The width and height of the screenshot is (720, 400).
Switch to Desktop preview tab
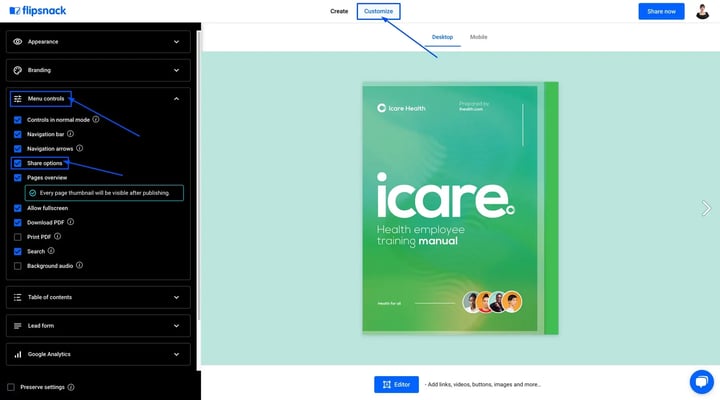click(x=442, y=37)
